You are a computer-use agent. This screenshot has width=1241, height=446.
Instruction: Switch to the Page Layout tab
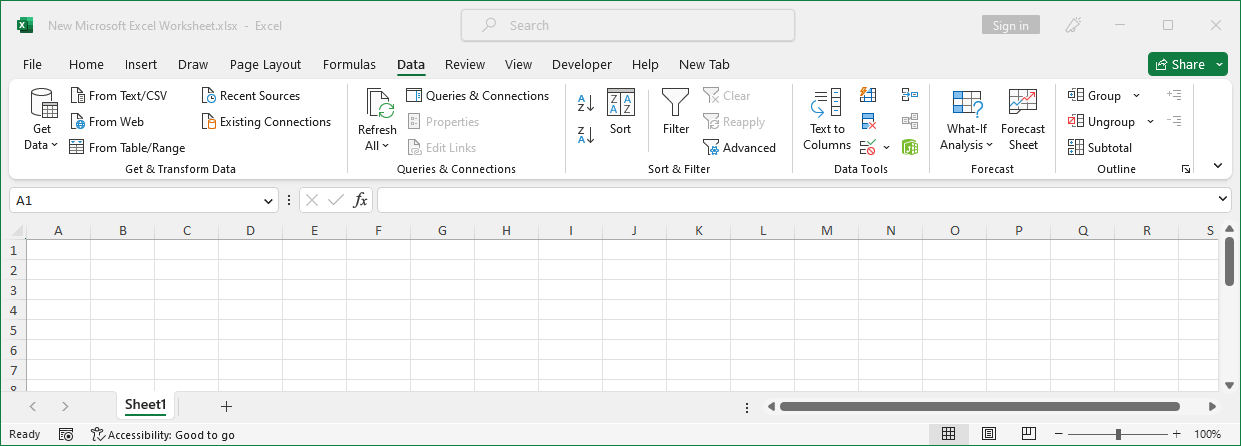point(265,65)
